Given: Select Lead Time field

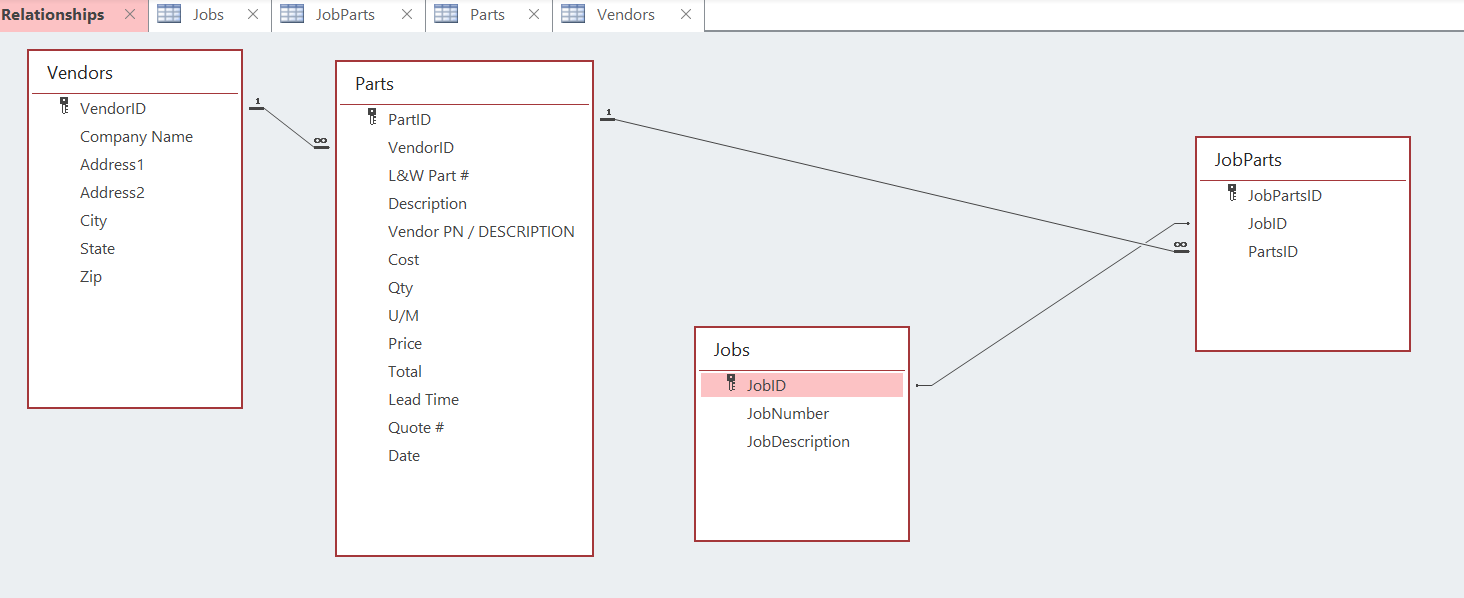Looking at the screenshot, I should 423,400.
